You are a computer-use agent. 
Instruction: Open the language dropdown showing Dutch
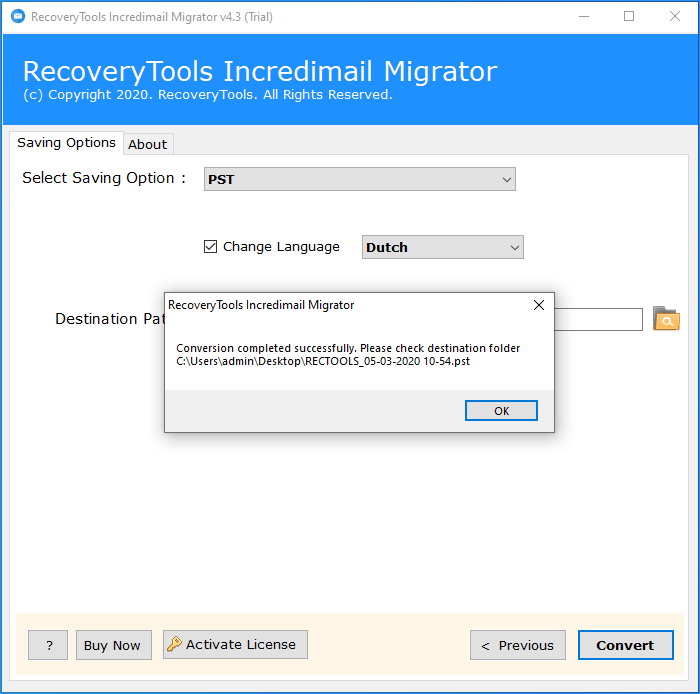442,247
